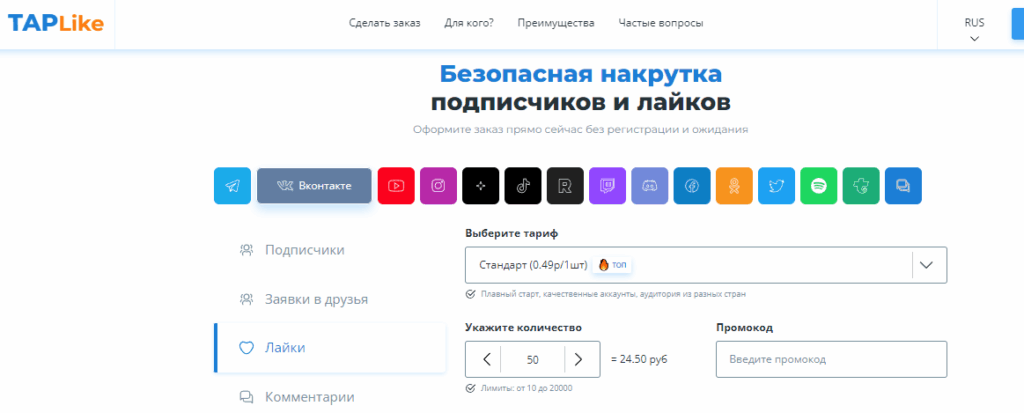Click the people icon beside Подписчики

click(246, 250)
